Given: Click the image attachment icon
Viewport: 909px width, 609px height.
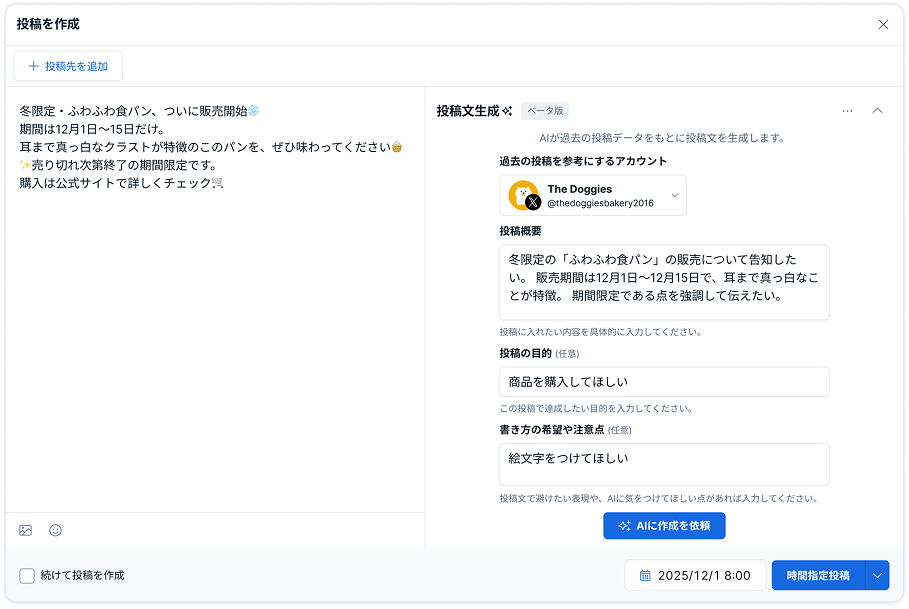Looking at the screenshot, I should pyautogui.click(x=26, y=530).
